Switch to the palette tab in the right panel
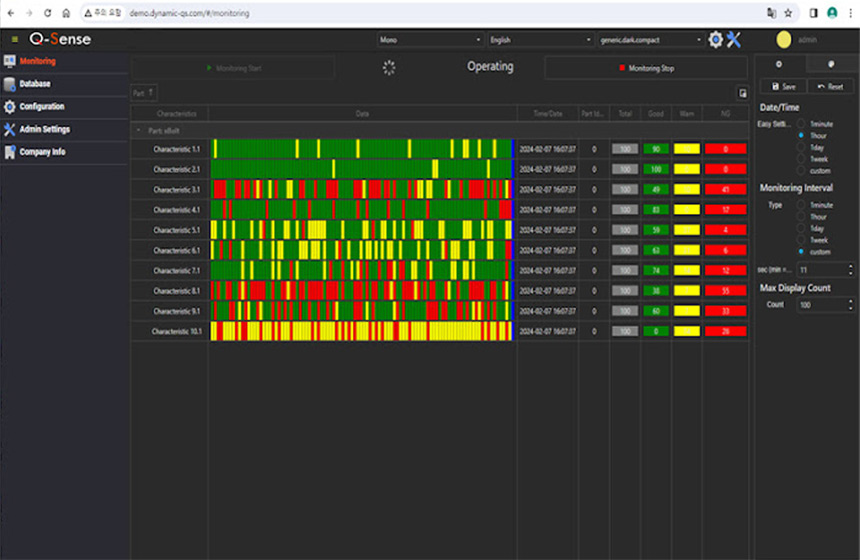Image resolution: width=860 pixels, height=560 pixels. pos(830,64)
